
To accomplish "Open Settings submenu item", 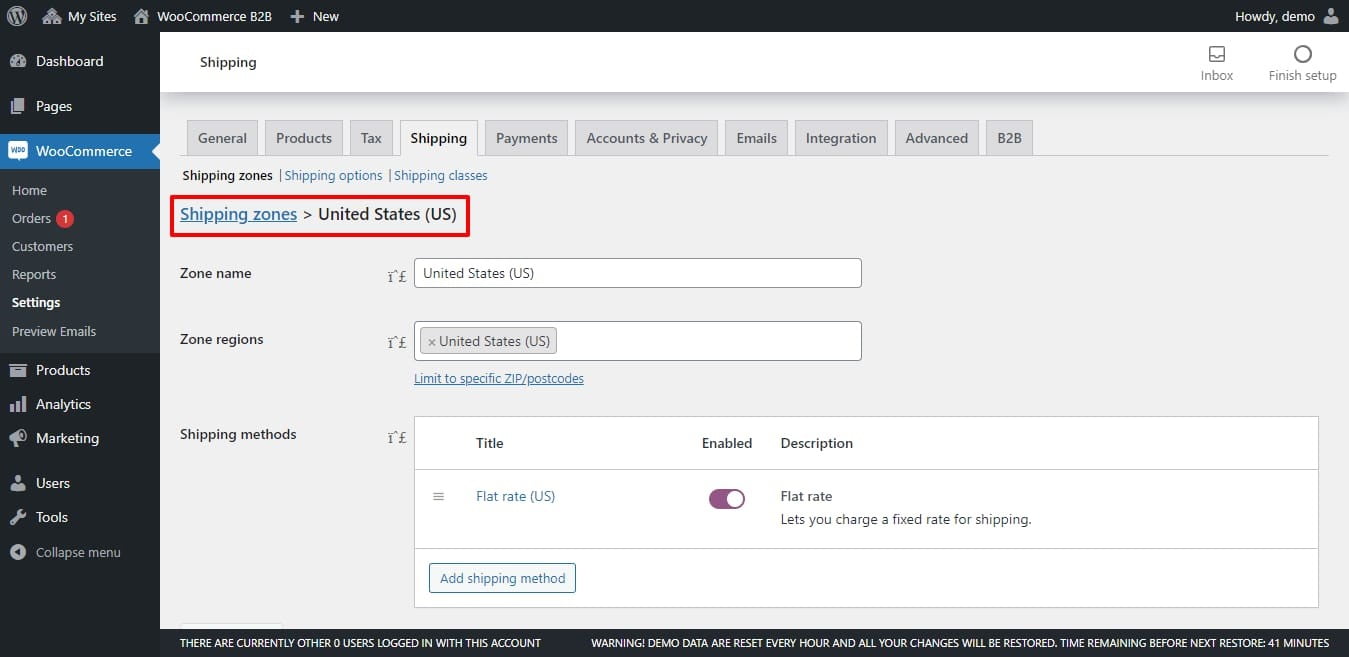I will pos(36,302).
